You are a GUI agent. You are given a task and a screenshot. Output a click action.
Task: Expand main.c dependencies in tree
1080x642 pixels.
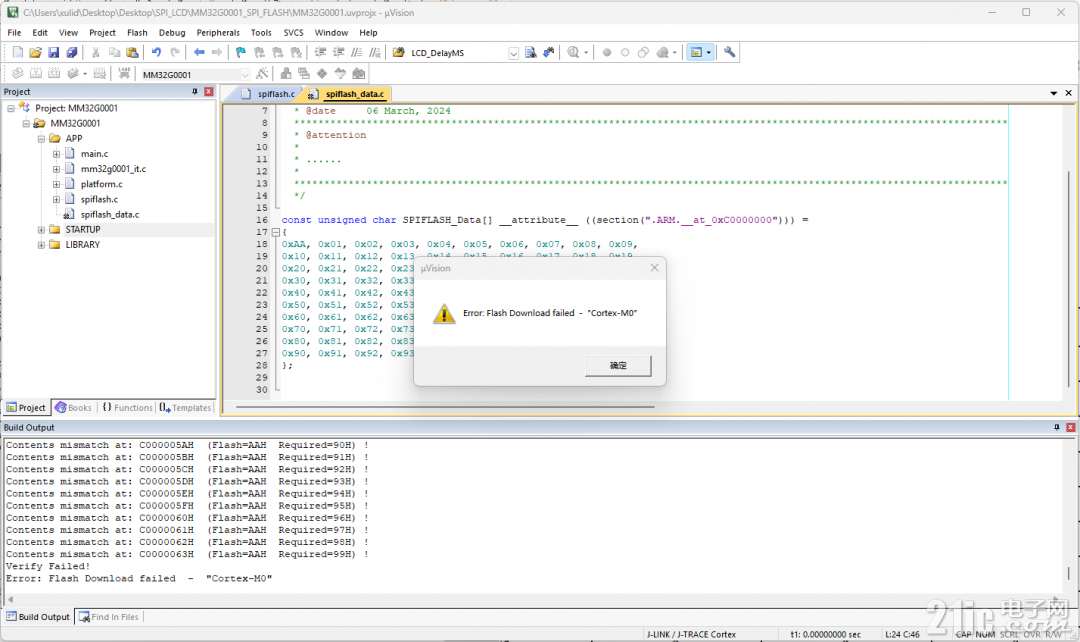(56, 154)
